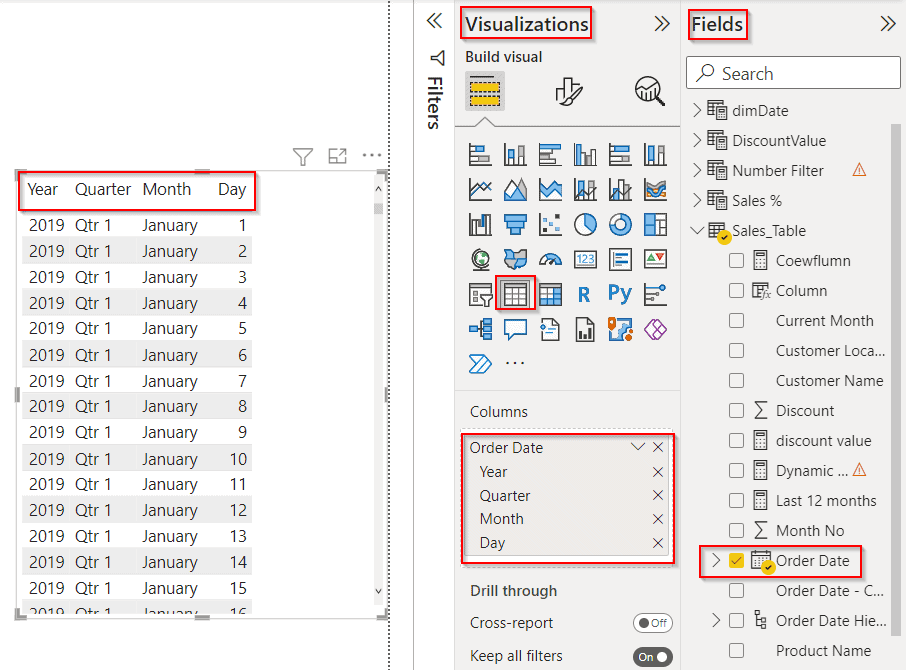Select the pie chart visual
The width and height of the screenshot is (906, 670).
585,225
